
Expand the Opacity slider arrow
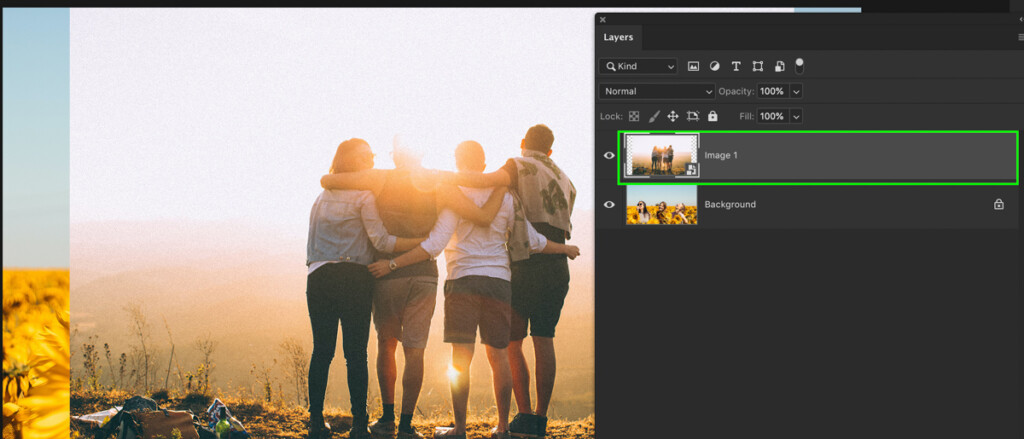796,91
